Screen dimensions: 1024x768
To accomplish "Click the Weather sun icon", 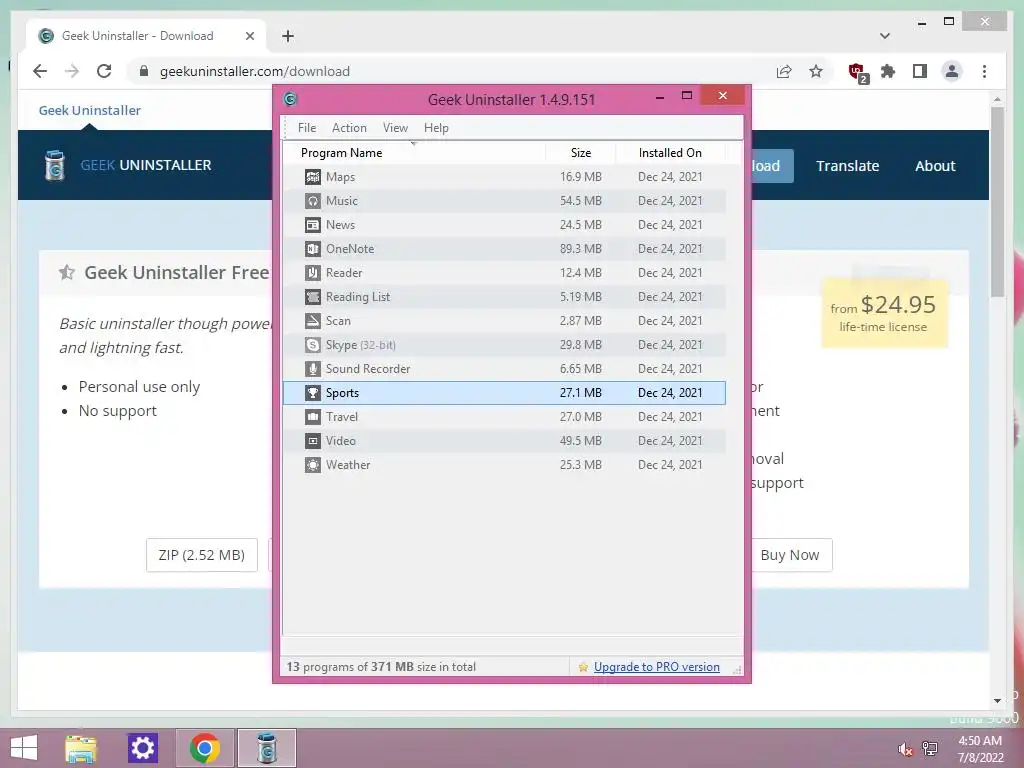I will (313, 465).
